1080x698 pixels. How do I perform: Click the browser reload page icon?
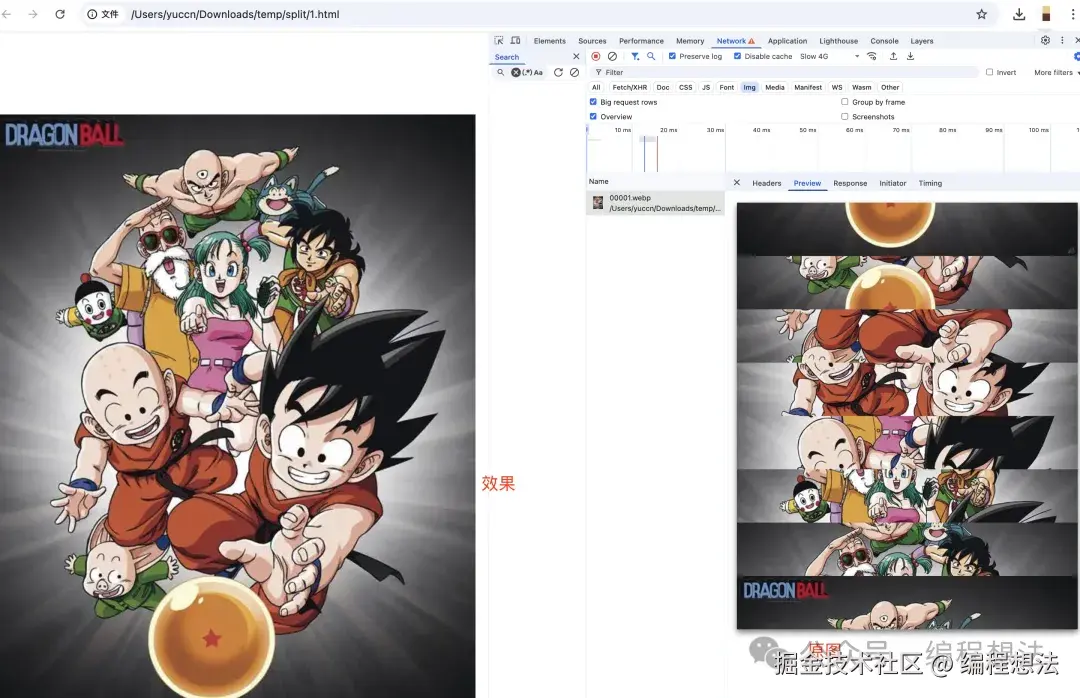point(60,14)
